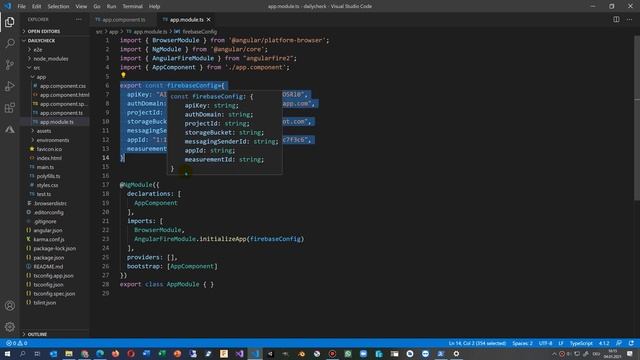640x360 pixels.
Task: Open the Angular extension icon in activity bar
Action: click(10, 129)
